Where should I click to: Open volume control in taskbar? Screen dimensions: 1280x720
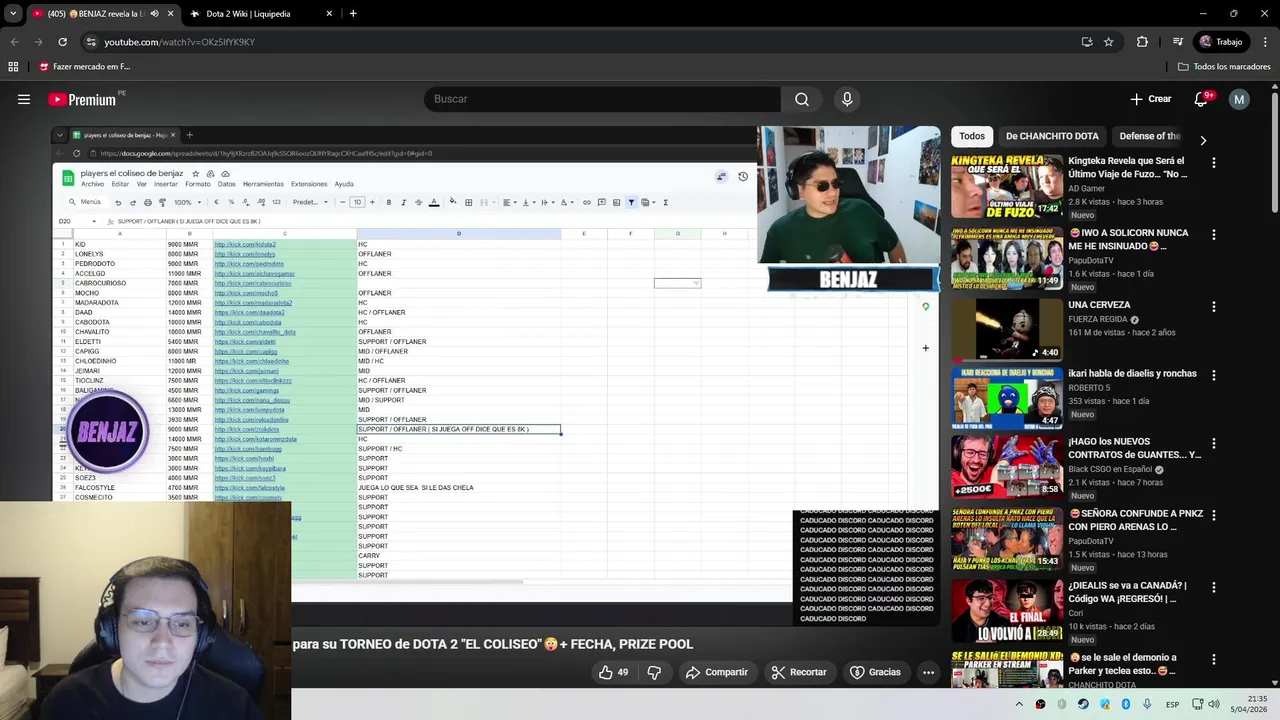tap(1214, 704)
